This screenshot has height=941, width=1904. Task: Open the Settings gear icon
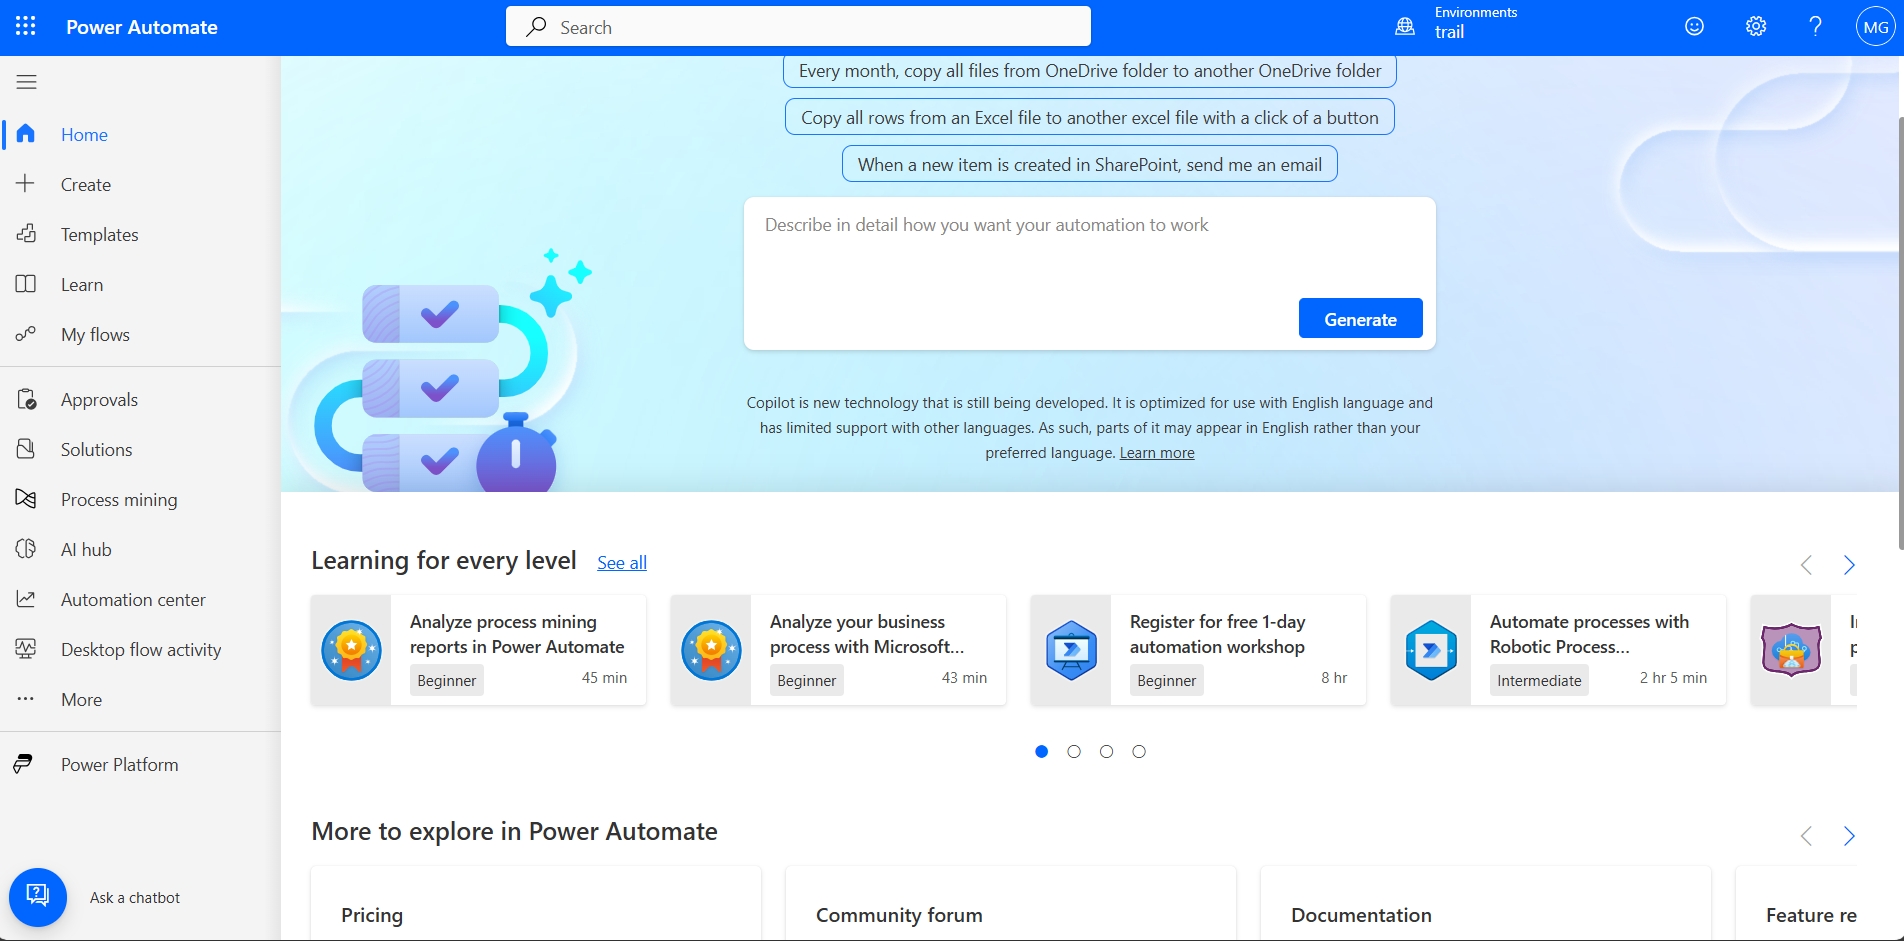(x=1756, y=27)
